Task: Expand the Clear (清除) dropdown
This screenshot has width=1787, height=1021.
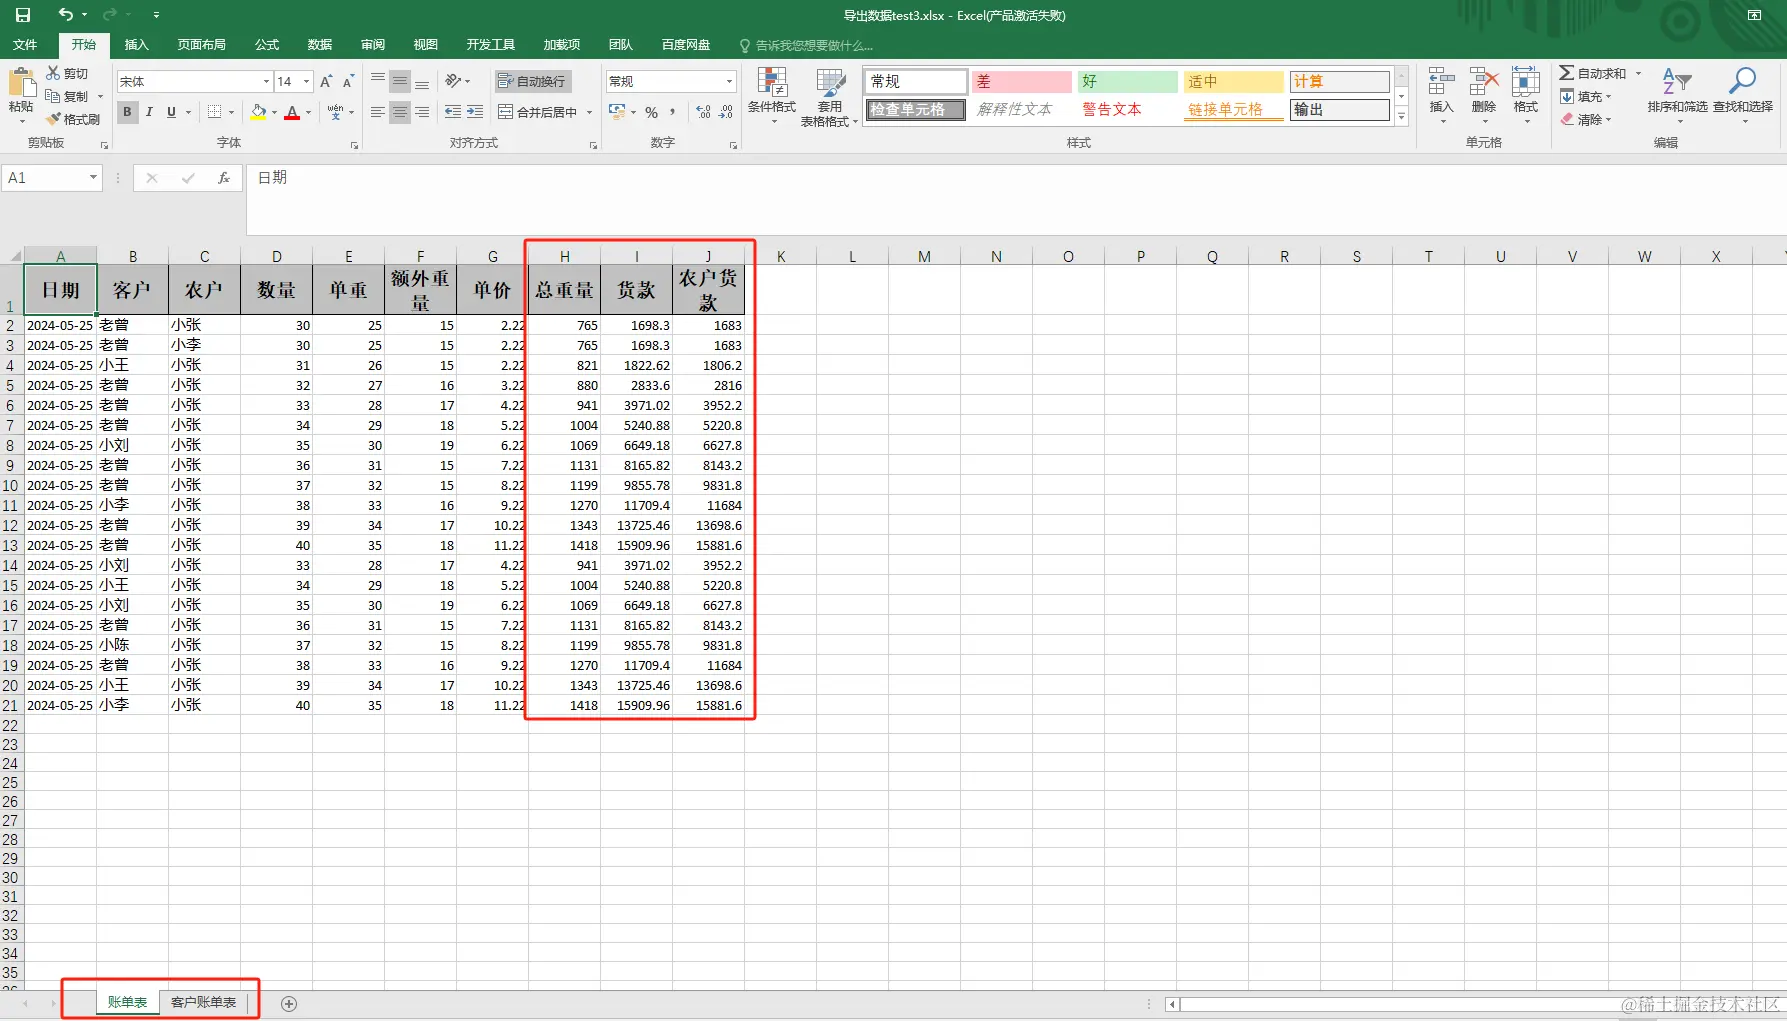Action: coord(1608,120)
